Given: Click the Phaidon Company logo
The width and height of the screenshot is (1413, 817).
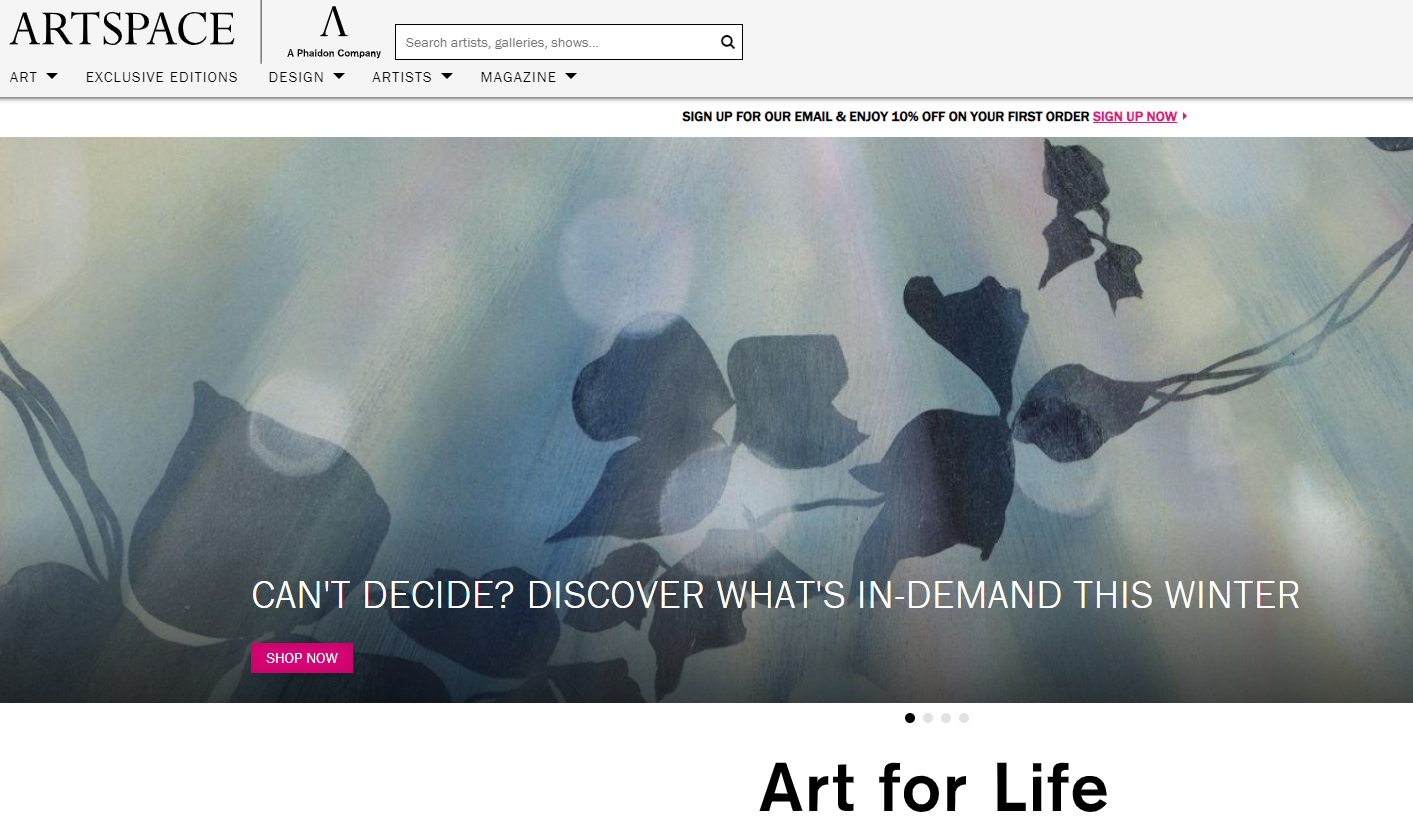Looking at the screenshot, I should [334, 33].
